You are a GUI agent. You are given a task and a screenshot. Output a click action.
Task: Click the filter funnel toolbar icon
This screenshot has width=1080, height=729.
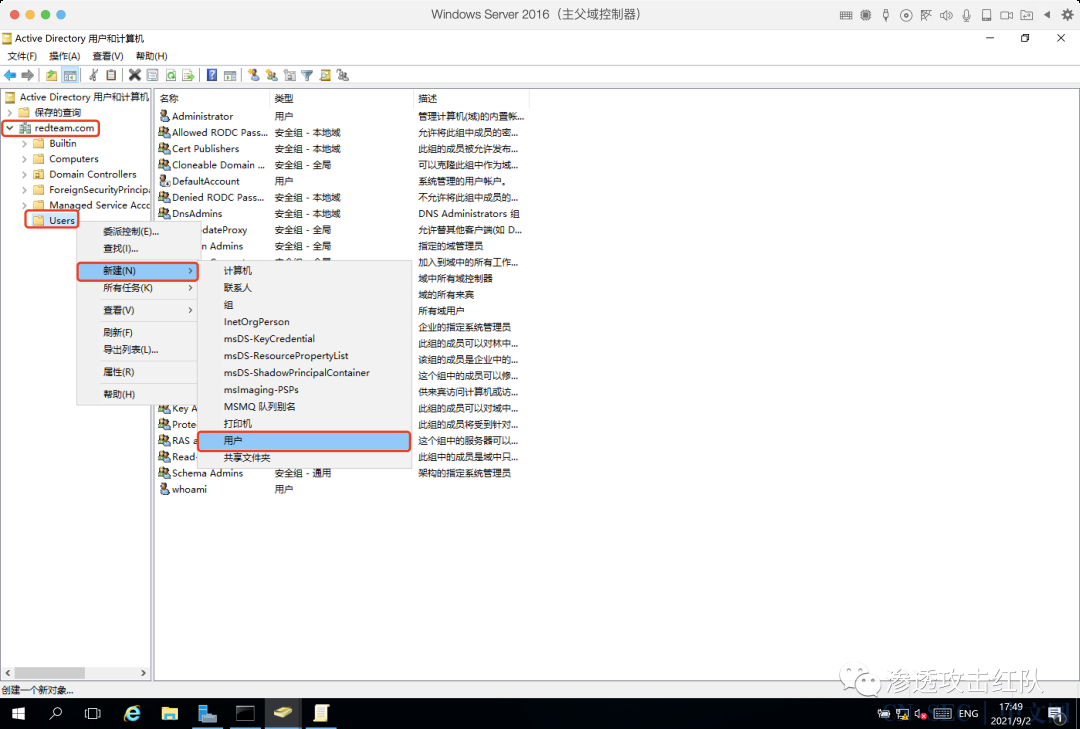(x=307, y=75)
